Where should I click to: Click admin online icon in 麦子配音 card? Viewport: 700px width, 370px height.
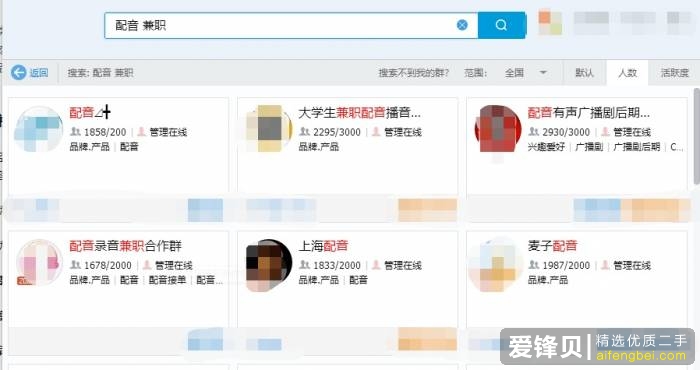pos(605,265)
